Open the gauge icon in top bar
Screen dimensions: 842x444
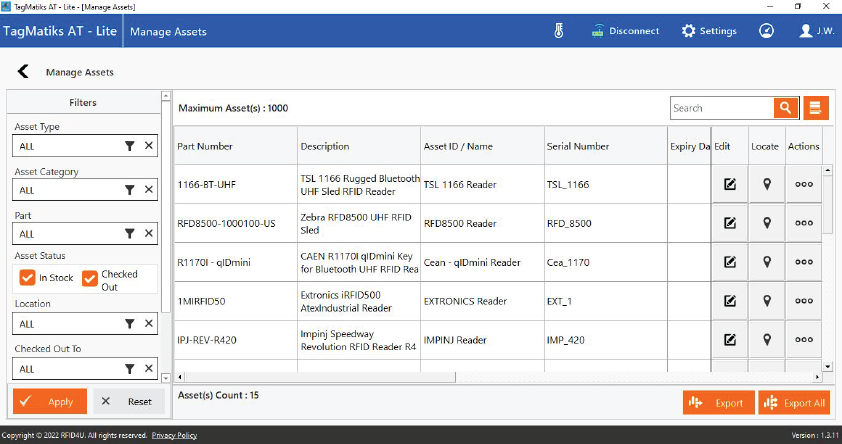pos(766,31)
